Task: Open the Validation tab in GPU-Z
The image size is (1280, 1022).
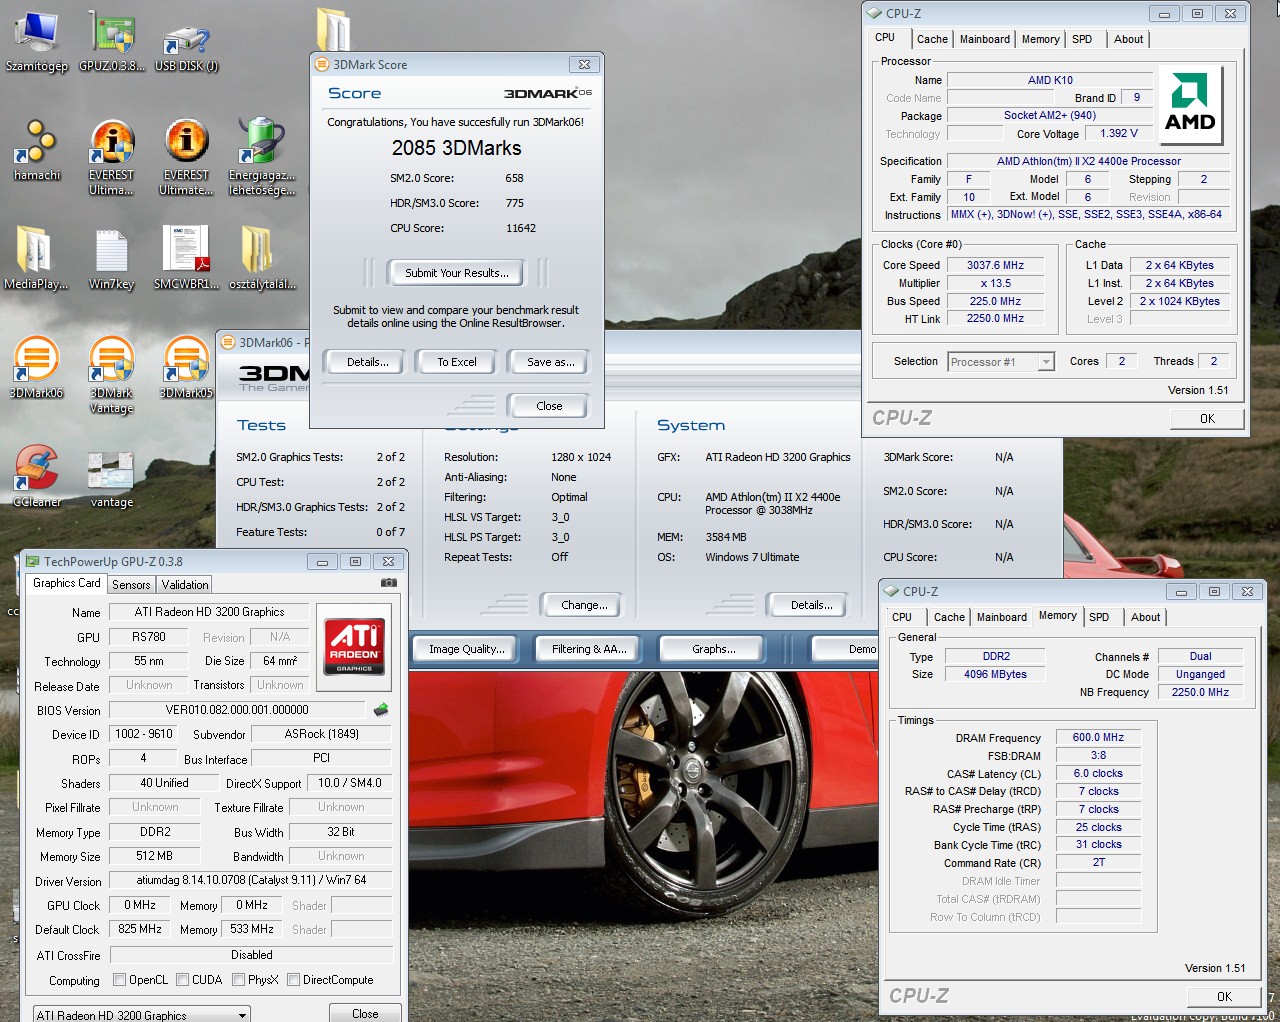Action: point(185,585)
